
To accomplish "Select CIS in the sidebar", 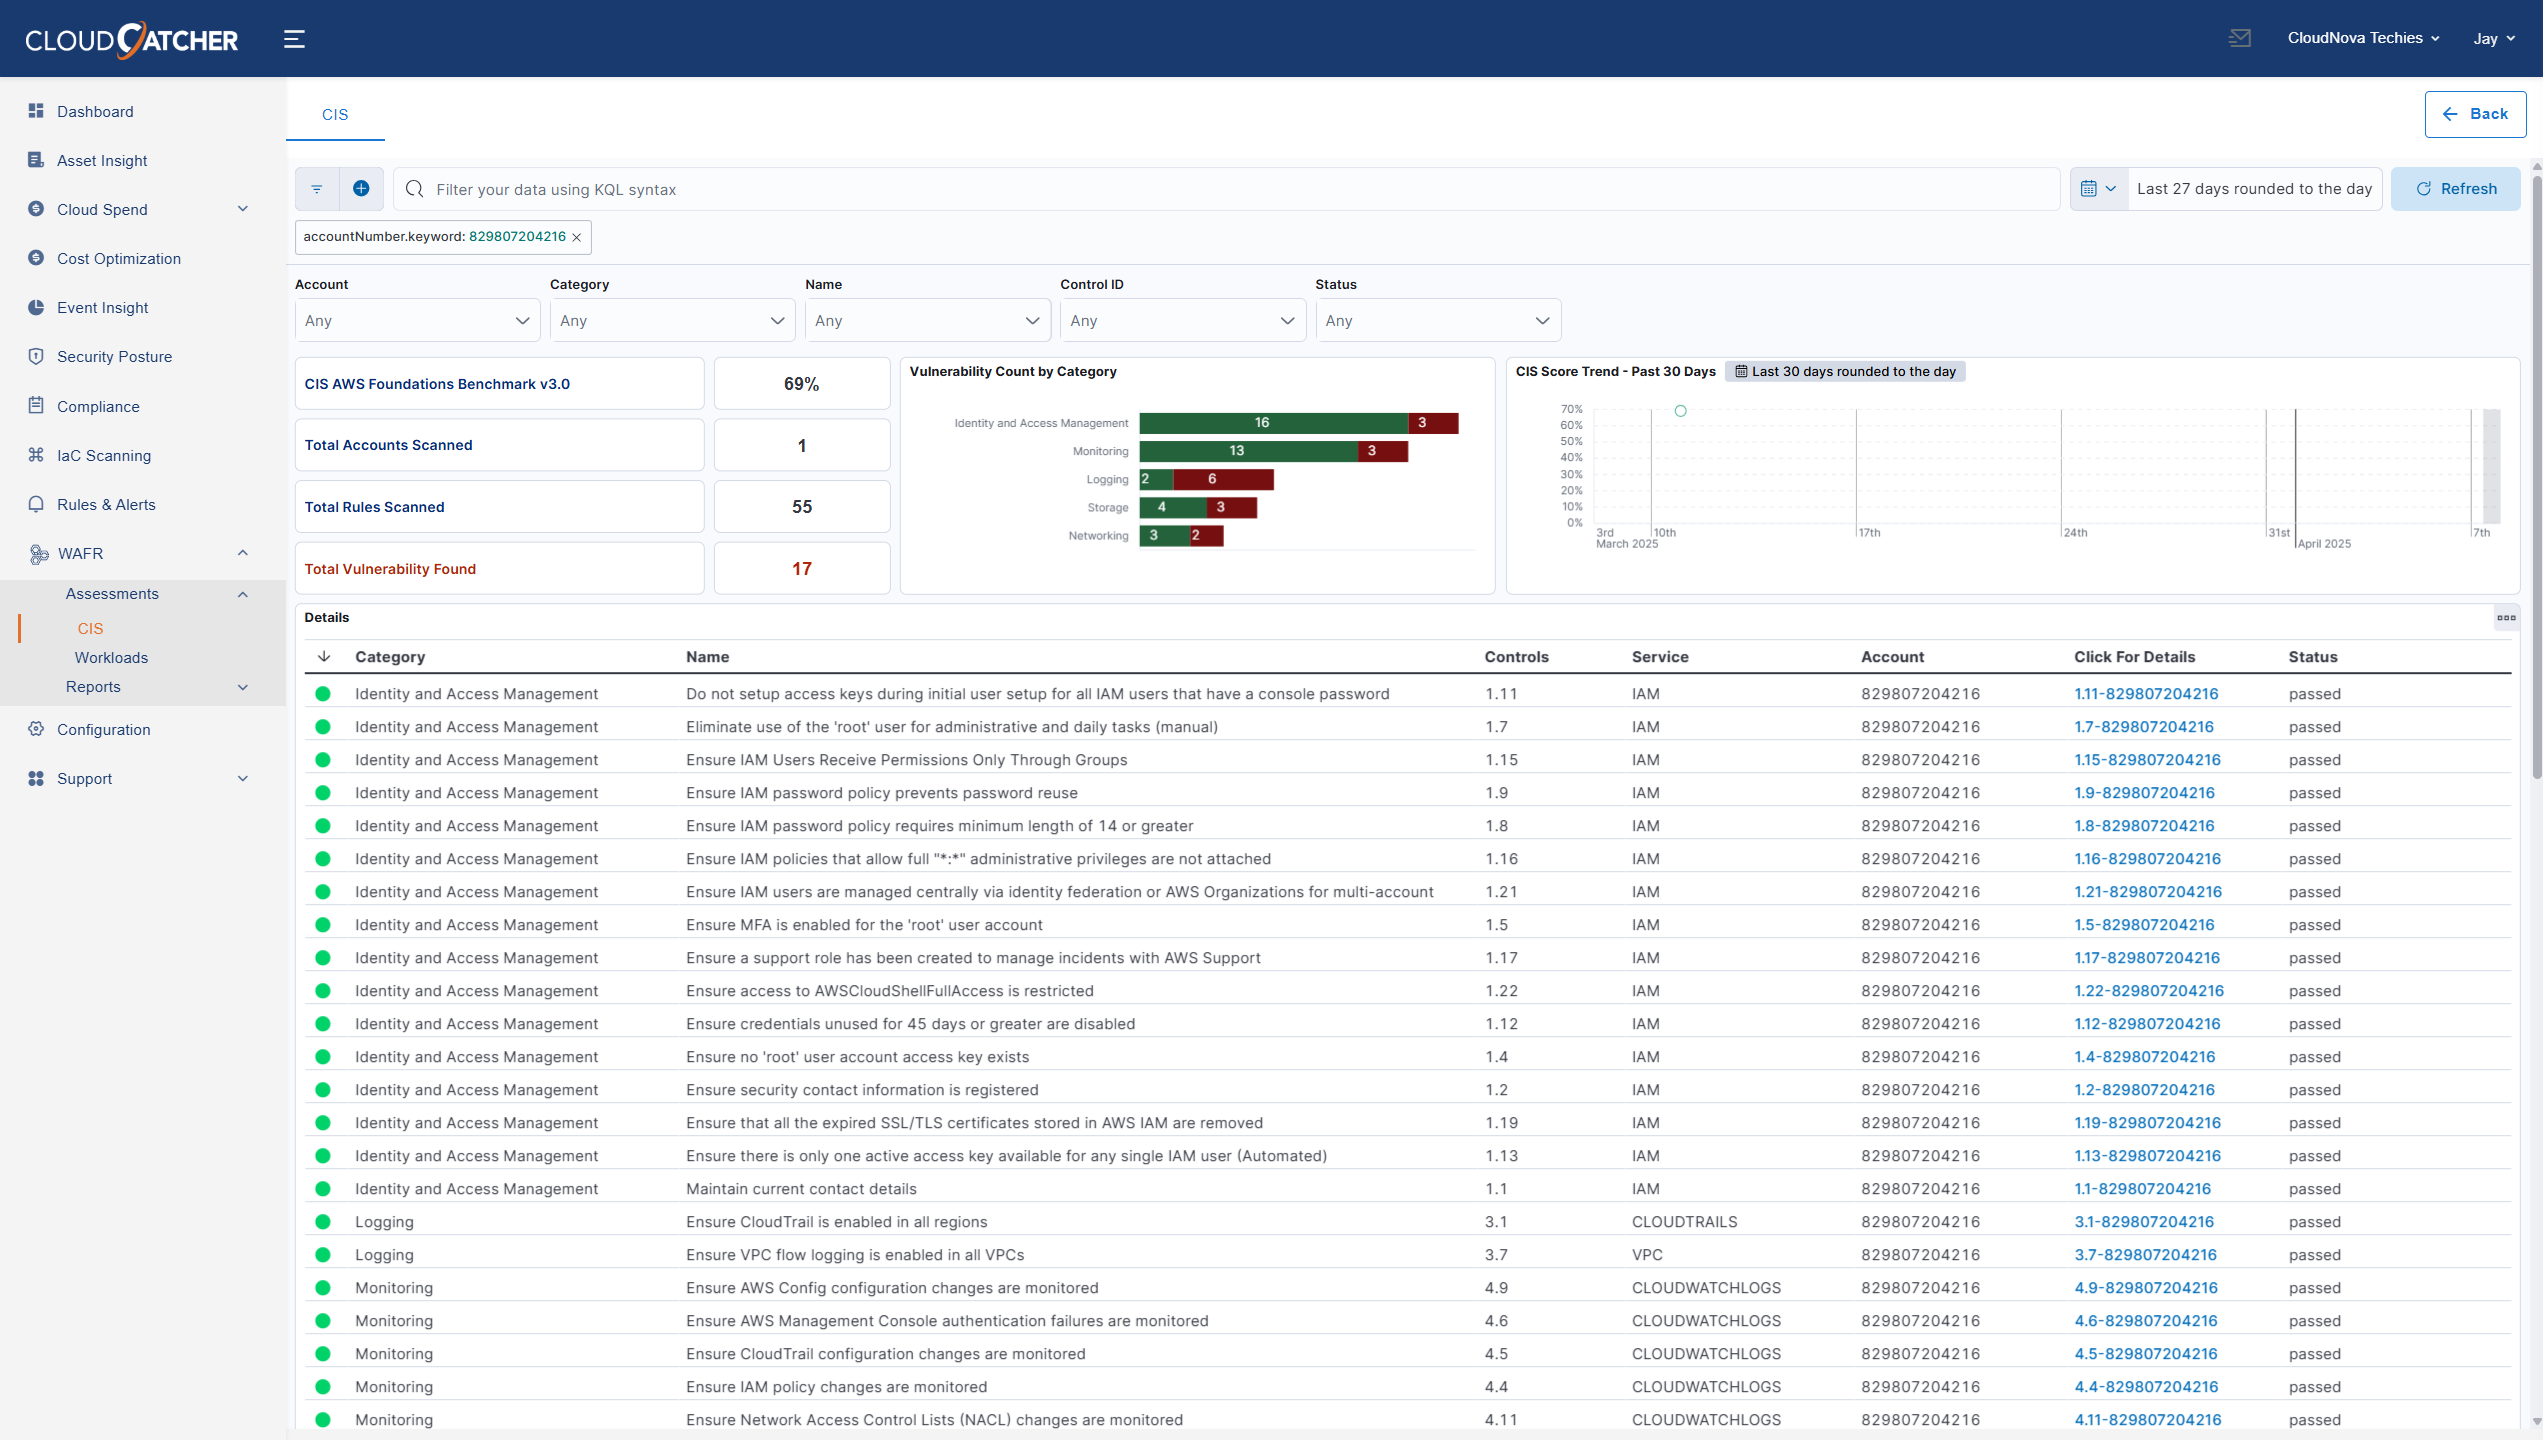I will (90, 629).
